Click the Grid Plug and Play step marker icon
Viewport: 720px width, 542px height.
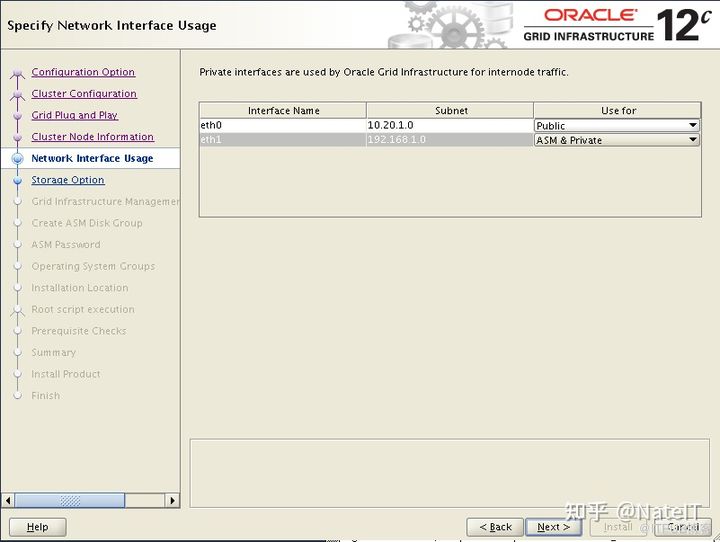17,116
